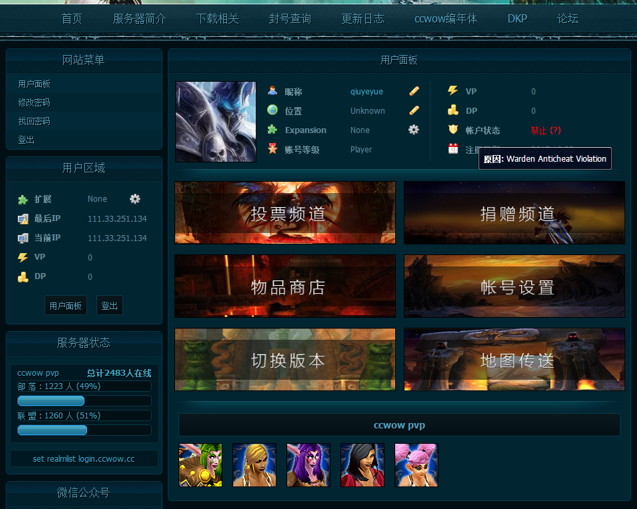Go to 首页 in top navigation
Image resolution: width=637 pixels, height=509 pixels.
[72, 19]
